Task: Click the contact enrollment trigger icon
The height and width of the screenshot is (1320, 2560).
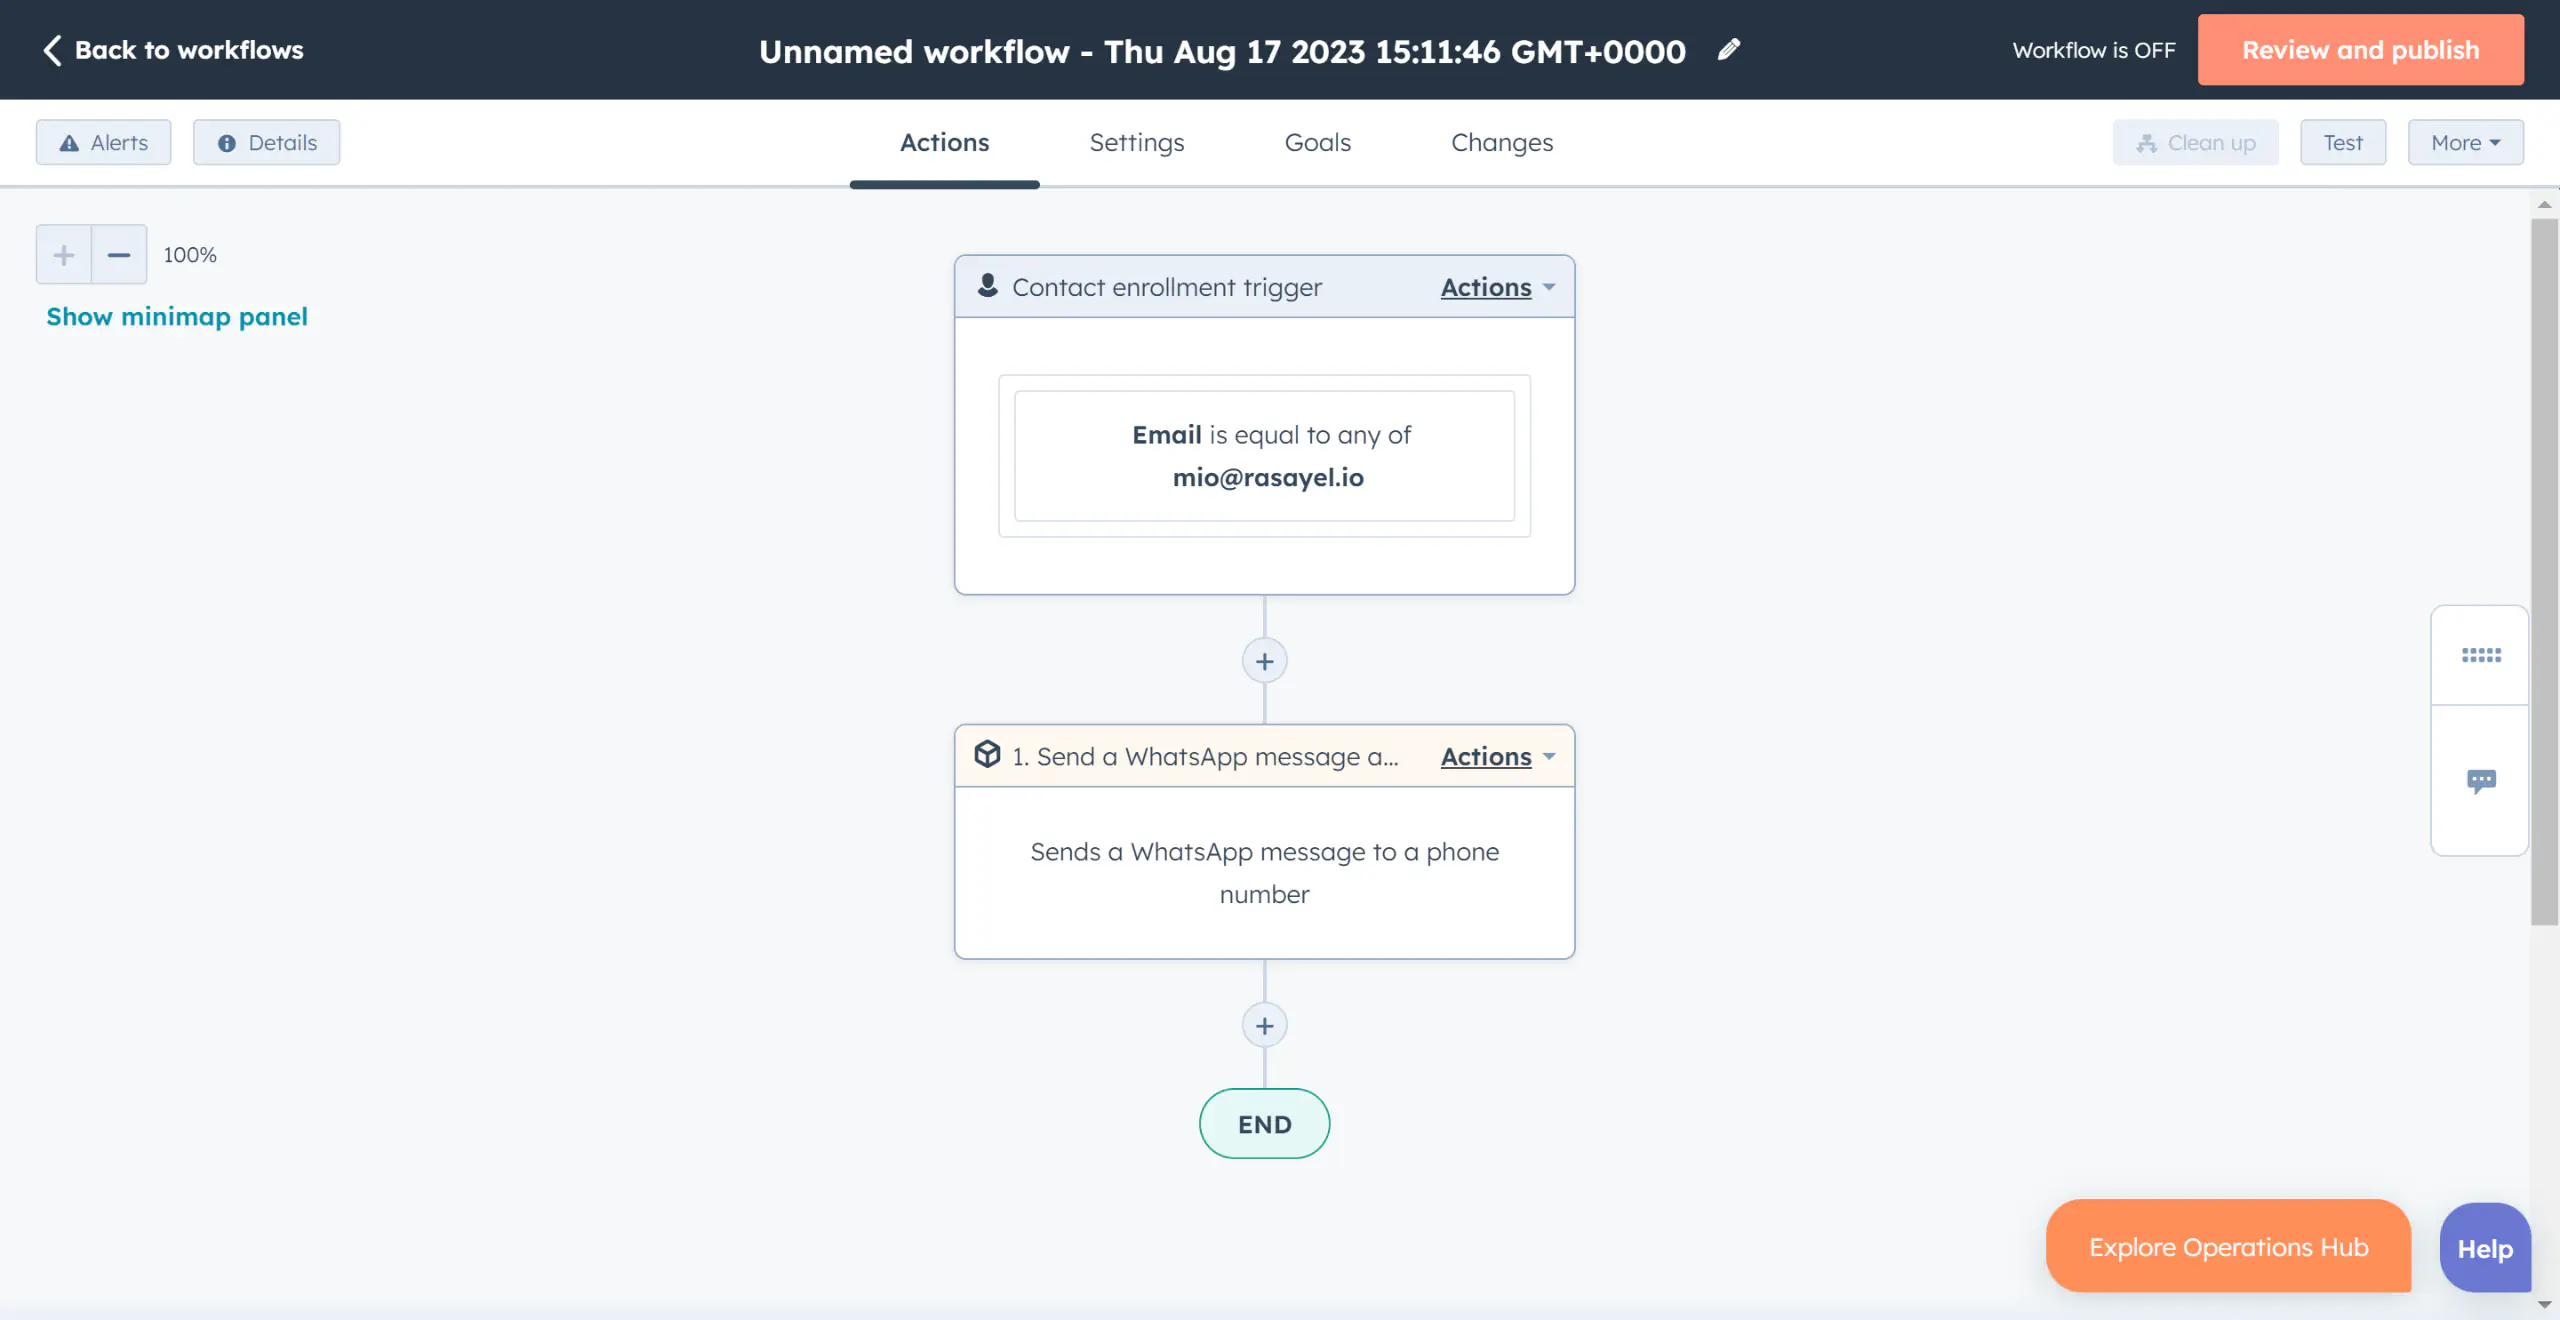Action: pos(988,285)
